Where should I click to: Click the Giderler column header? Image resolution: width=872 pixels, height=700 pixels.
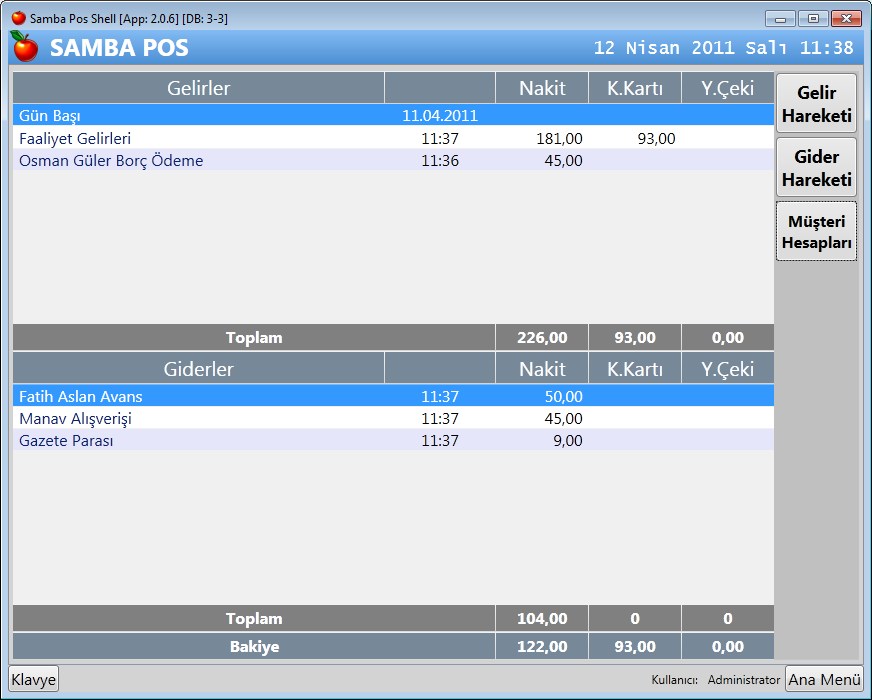coord(198,369)
